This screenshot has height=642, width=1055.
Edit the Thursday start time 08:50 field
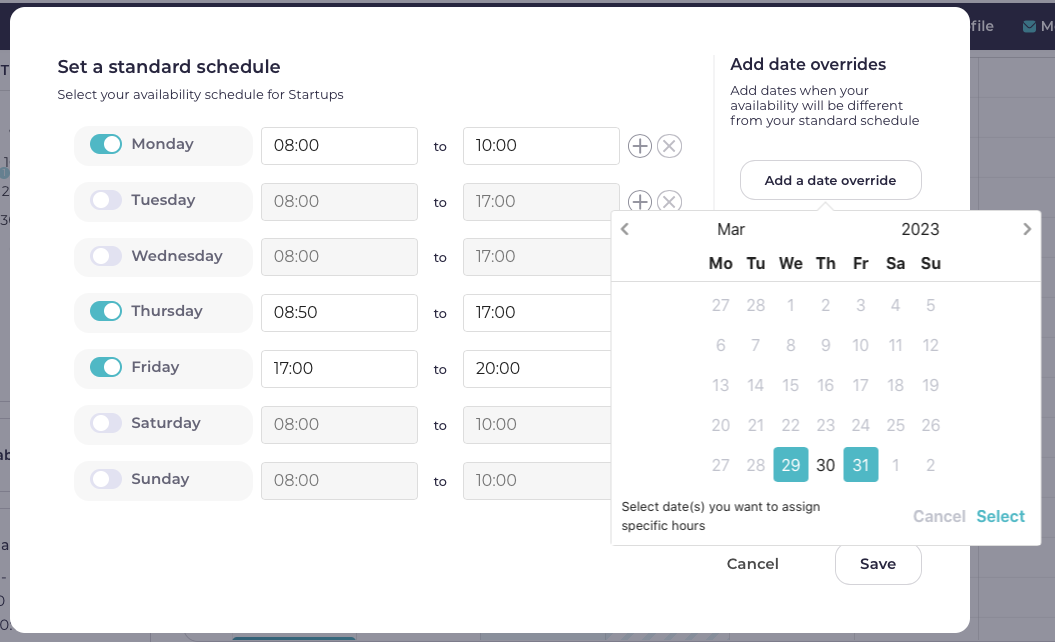339,313
